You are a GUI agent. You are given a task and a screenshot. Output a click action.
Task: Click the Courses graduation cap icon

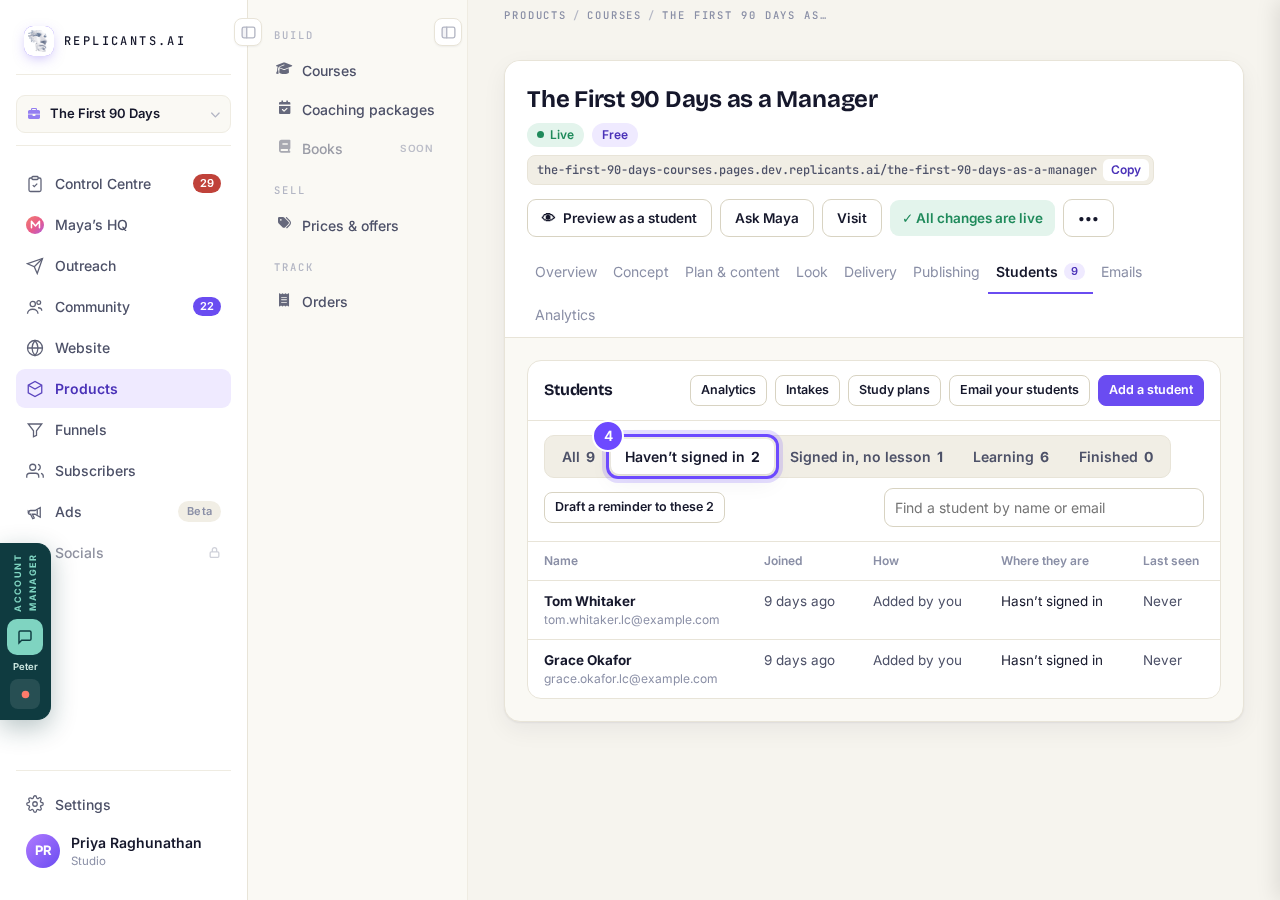tap(284, 70)
